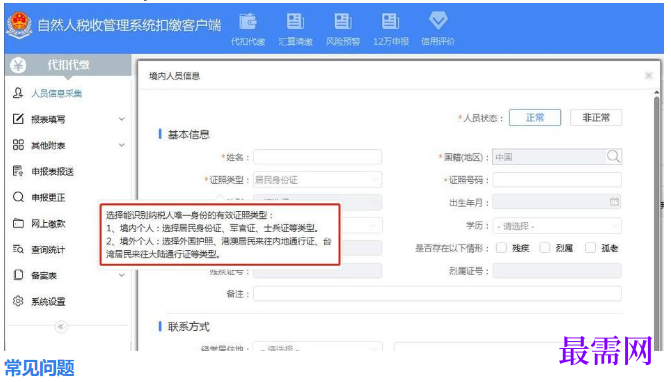
Task: Open the 信用评价 diamond icon
Action: (438, 21)
